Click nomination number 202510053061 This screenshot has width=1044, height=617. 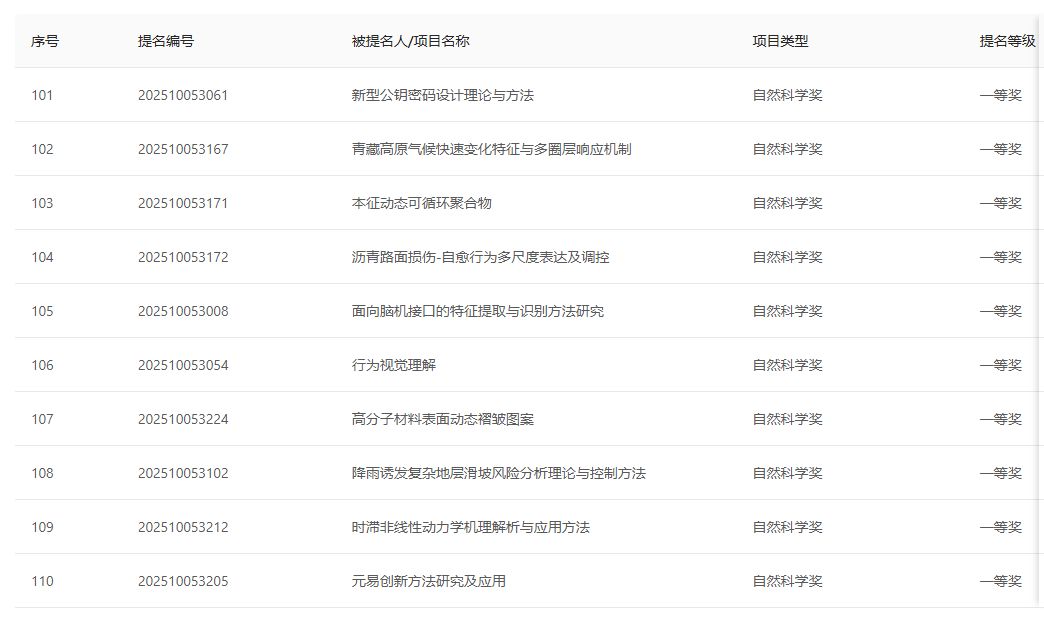tap(183, 95)
